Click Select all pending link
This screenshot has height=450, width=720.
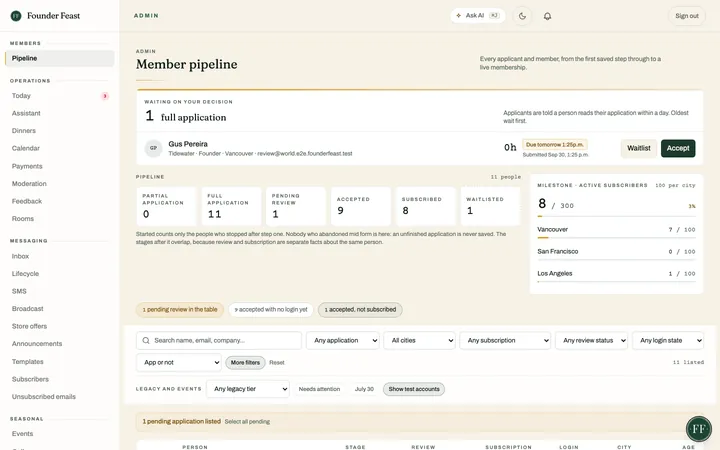pyautogui.click(x=247, y=422)
